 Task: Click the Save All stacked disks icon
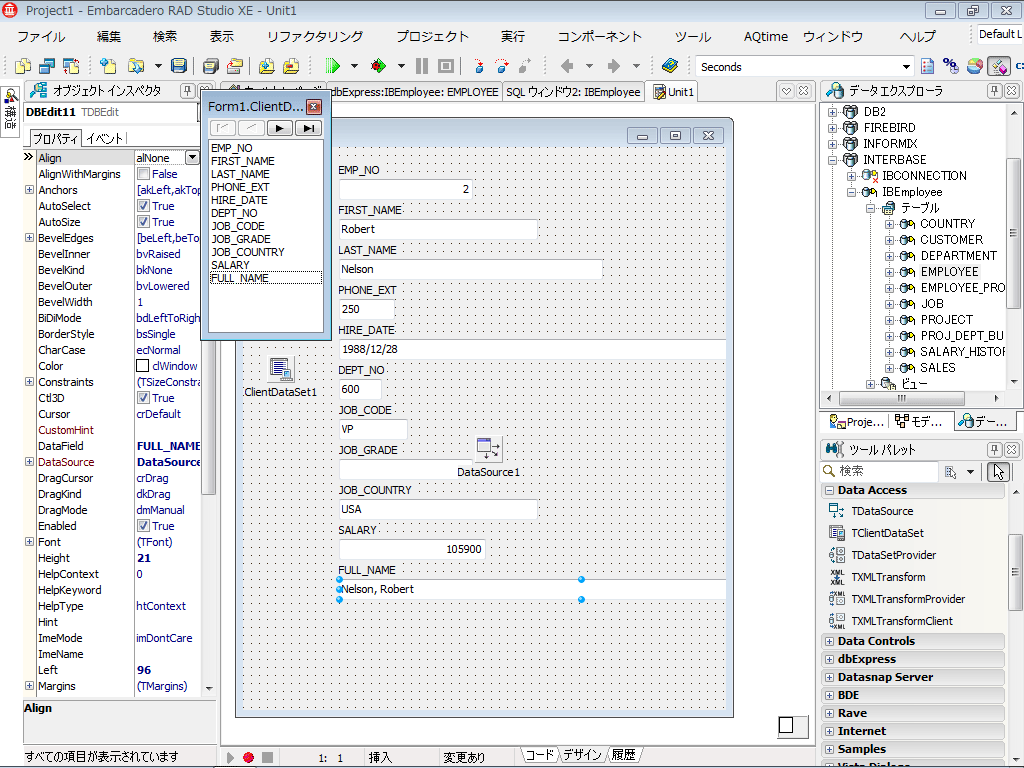click(x=210, y=66)
